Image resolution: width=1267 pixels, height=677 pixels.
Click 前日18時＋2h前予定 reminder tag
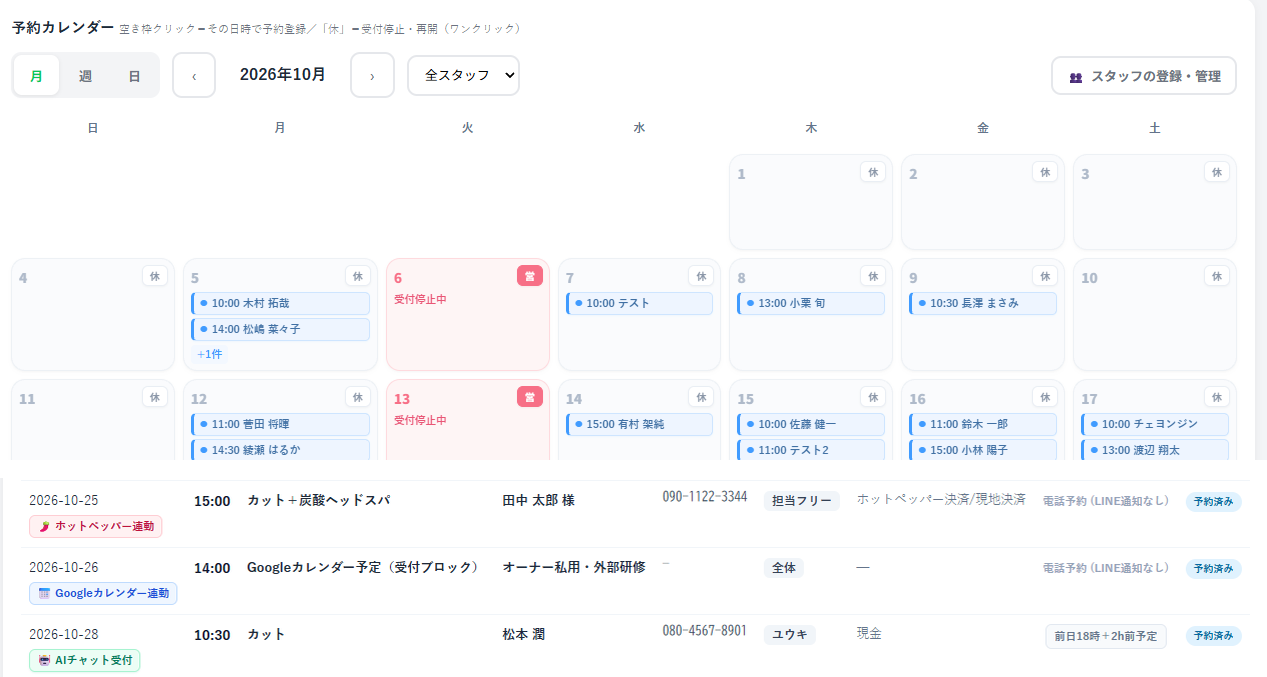pyautogui.click(x=1105, y=636)
